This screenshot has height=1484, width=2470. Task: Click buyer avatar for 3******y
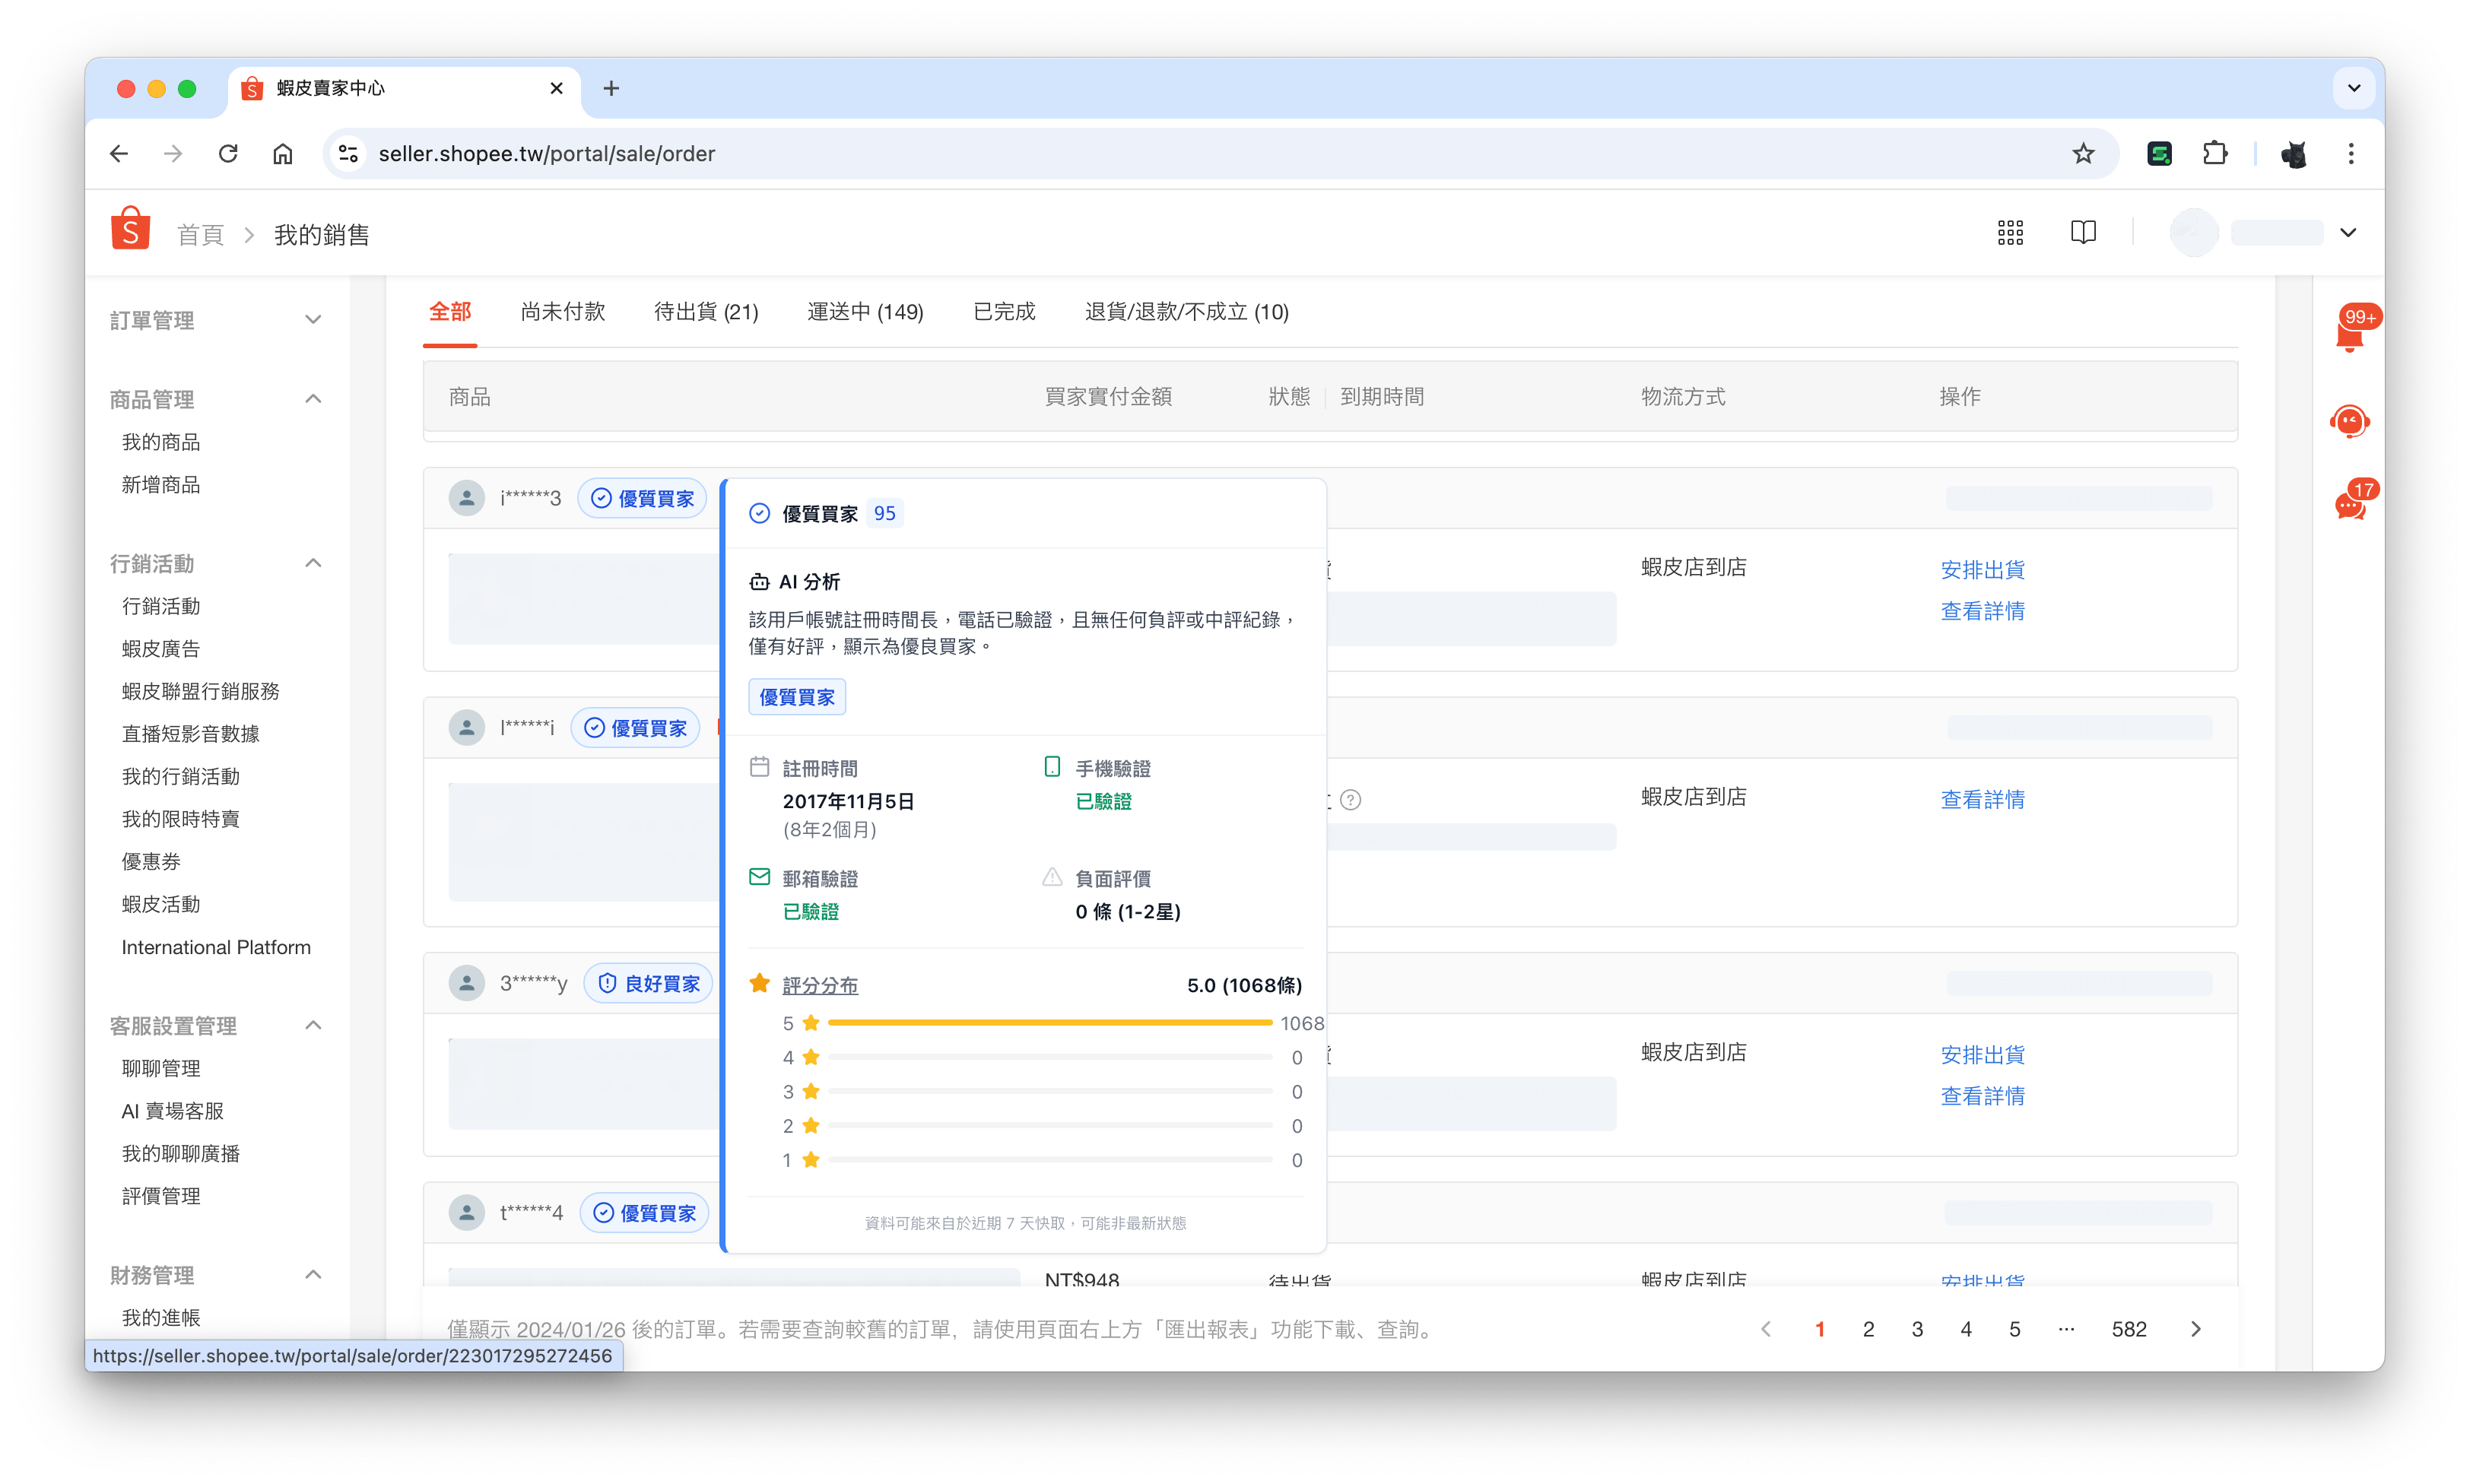coord(466,983)
